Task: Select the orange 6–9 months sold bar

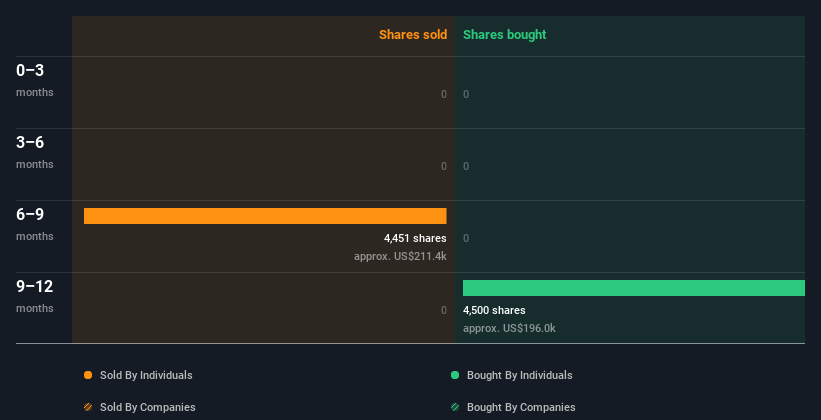Action: pos(265,216)
